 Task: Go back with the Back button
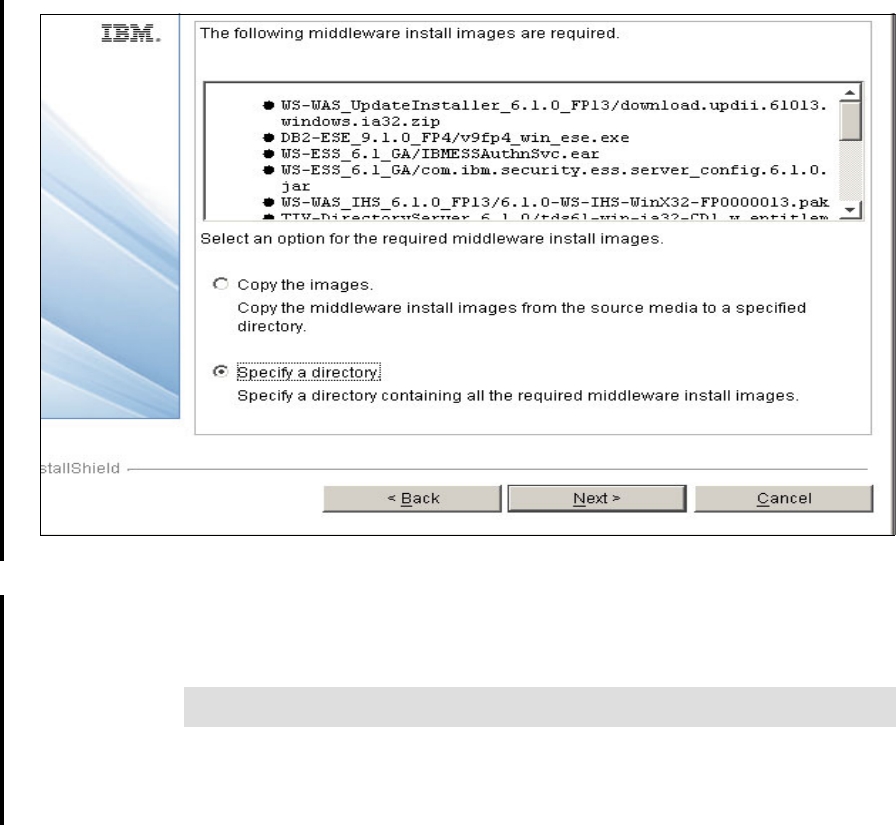(412, 498)
